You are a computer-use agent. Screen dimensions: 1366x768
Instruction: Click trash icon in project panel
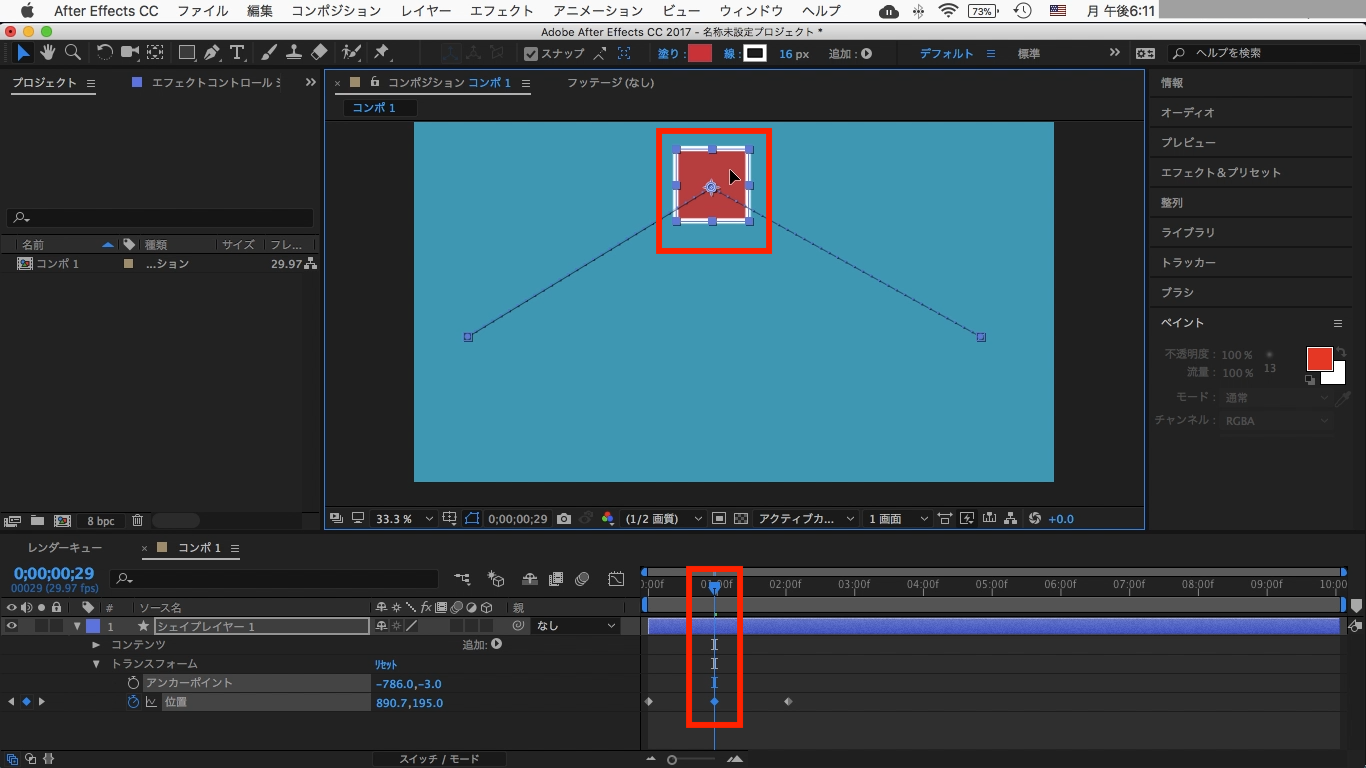138,521
